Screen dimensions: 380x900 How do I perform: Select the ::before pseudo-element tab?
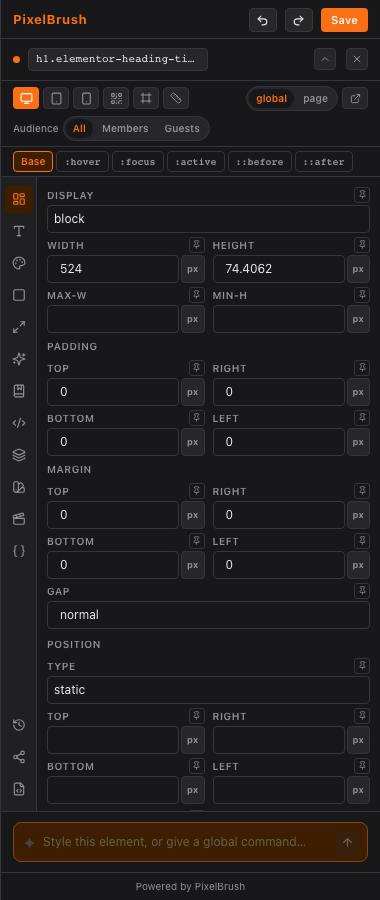click(260, 161)
